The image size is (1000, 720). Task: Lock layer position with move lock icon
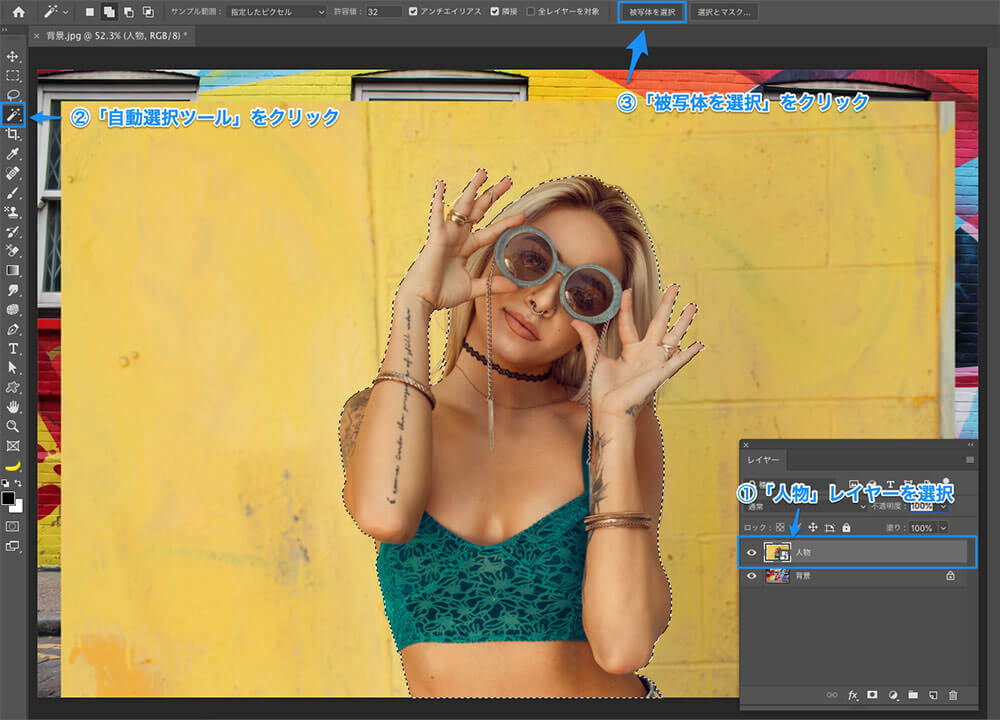[x=812, y=527]
